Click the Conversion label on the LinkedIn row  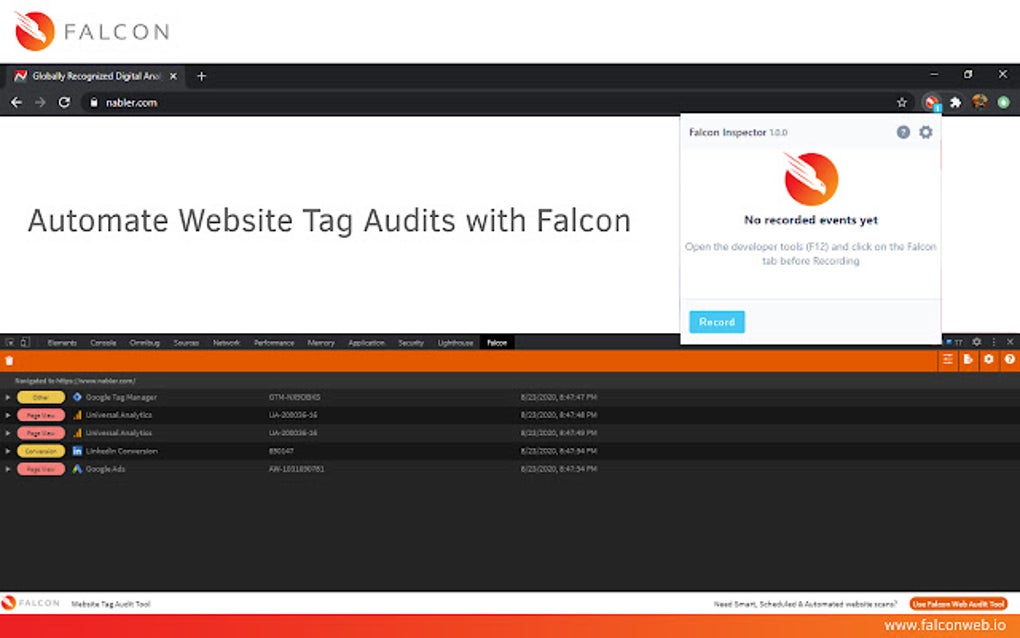click(40, 451)
